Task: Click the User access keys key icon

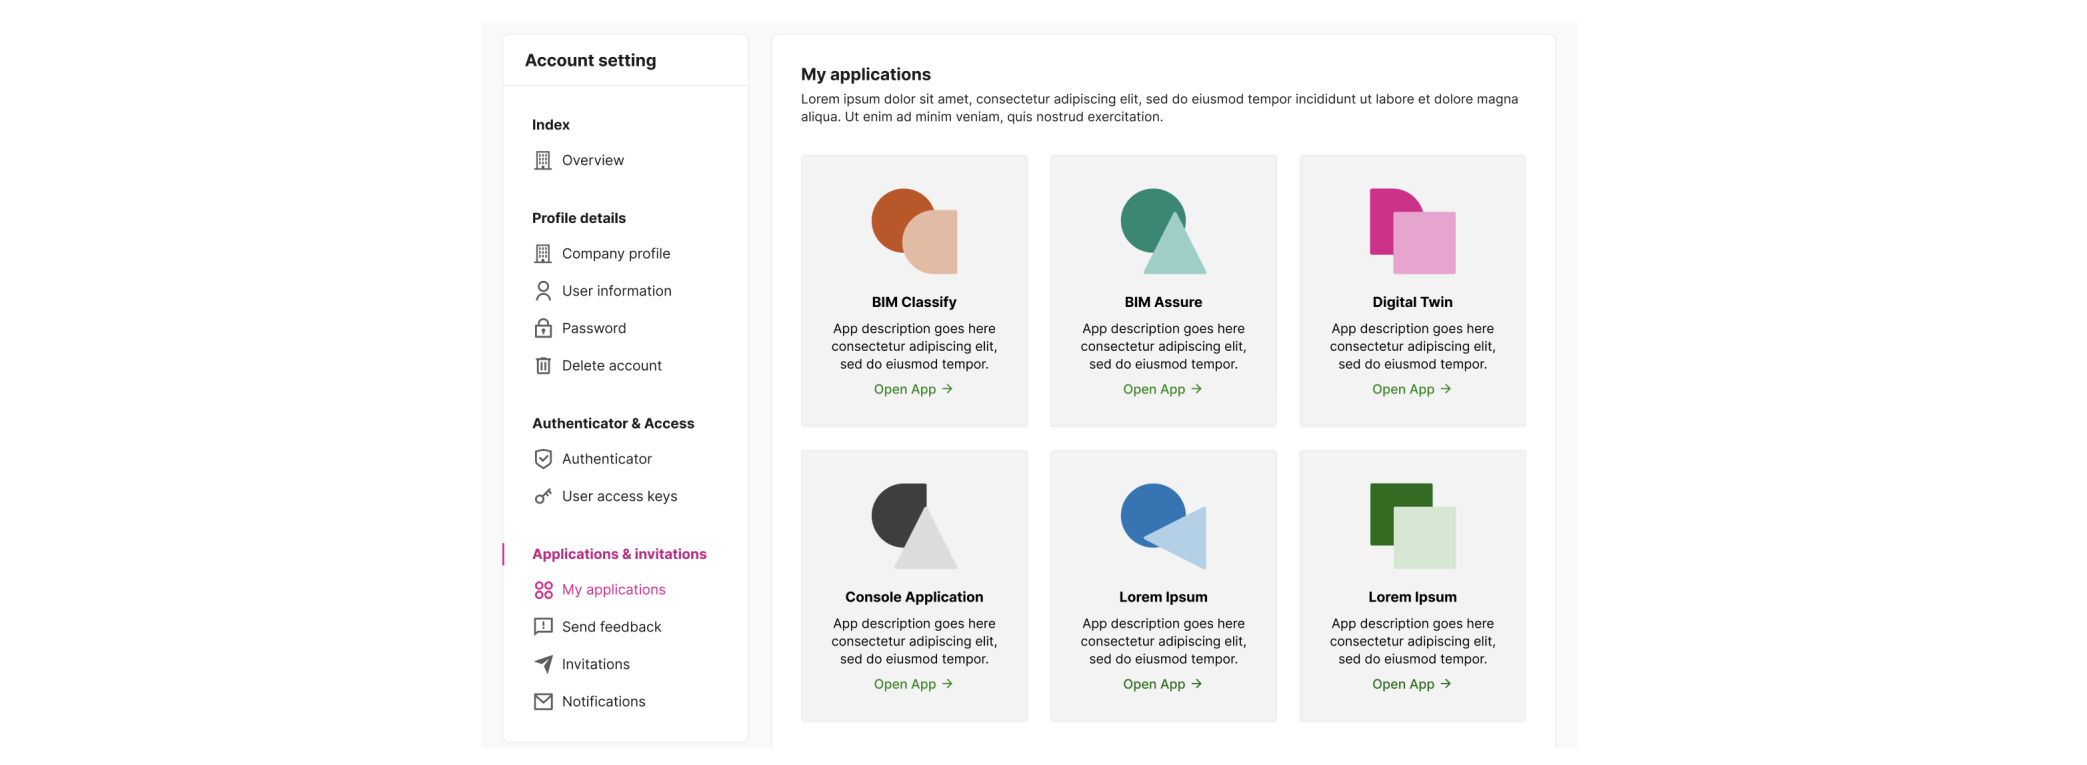Action: click(543, 496)
